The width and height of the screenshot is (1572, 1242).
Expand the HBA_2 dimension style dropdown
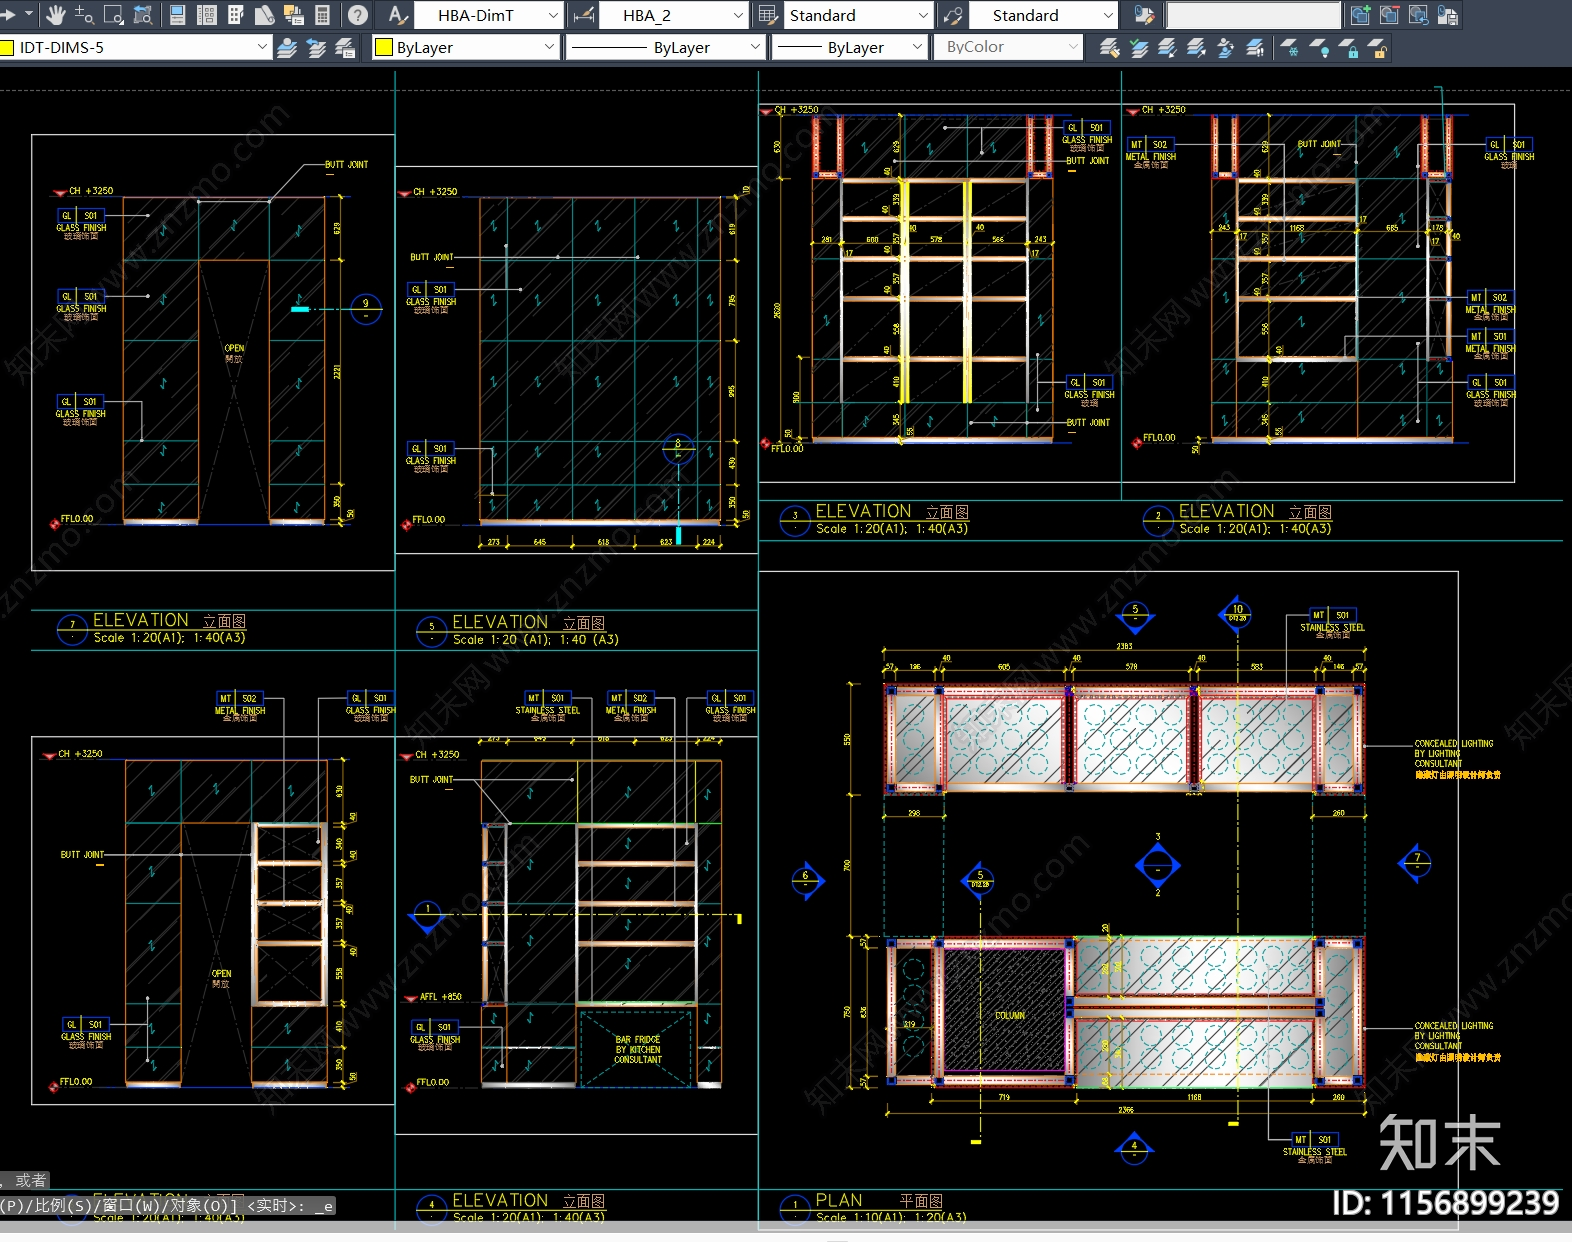coord(738,15)
